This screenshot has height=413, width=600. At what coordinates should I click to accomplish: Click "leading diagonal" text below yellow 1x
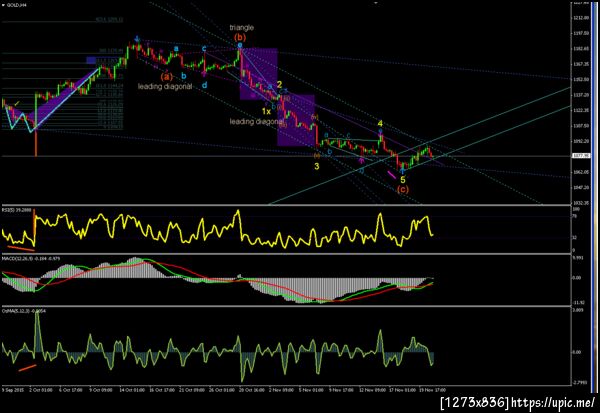(257, 121)
